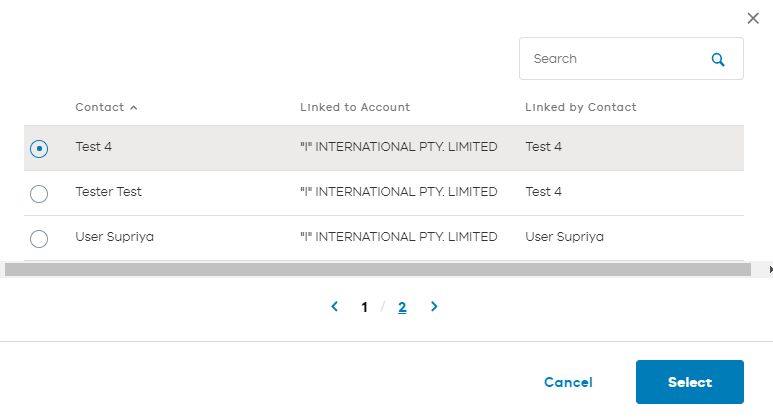The width and height of the screenshot is (773, 418).
Task: Sort by Contact column header
Action: 100,107
